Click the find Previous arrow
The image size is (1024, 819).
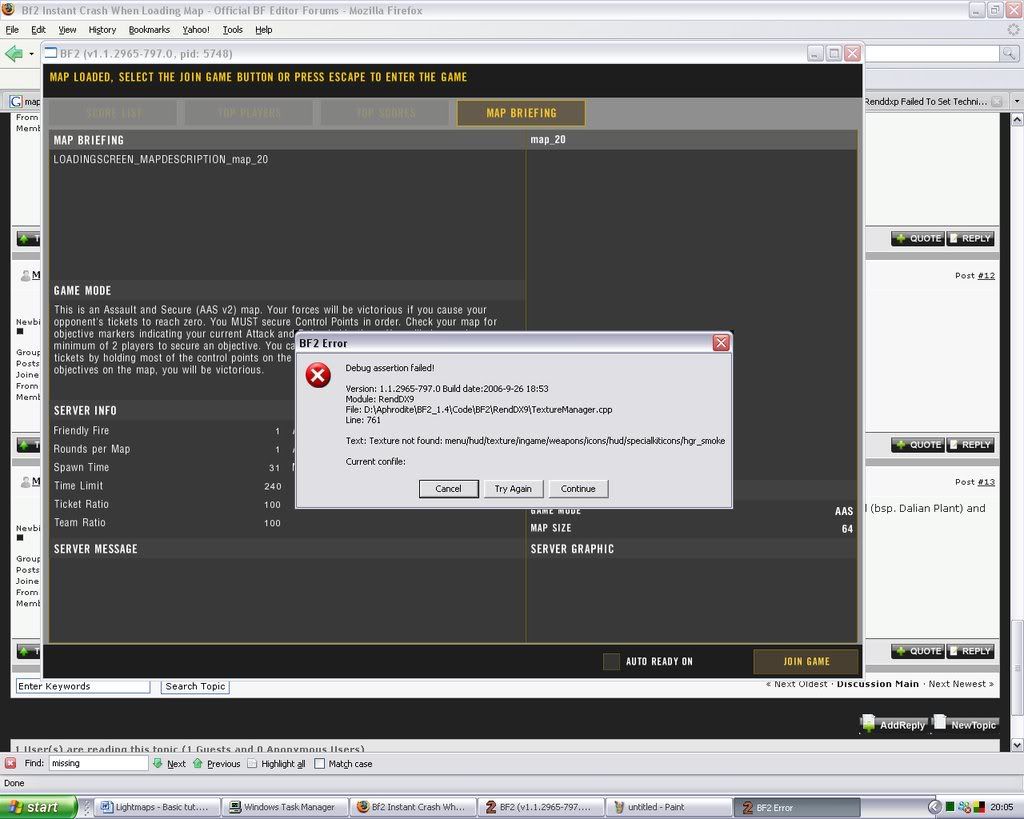[198, 763]
